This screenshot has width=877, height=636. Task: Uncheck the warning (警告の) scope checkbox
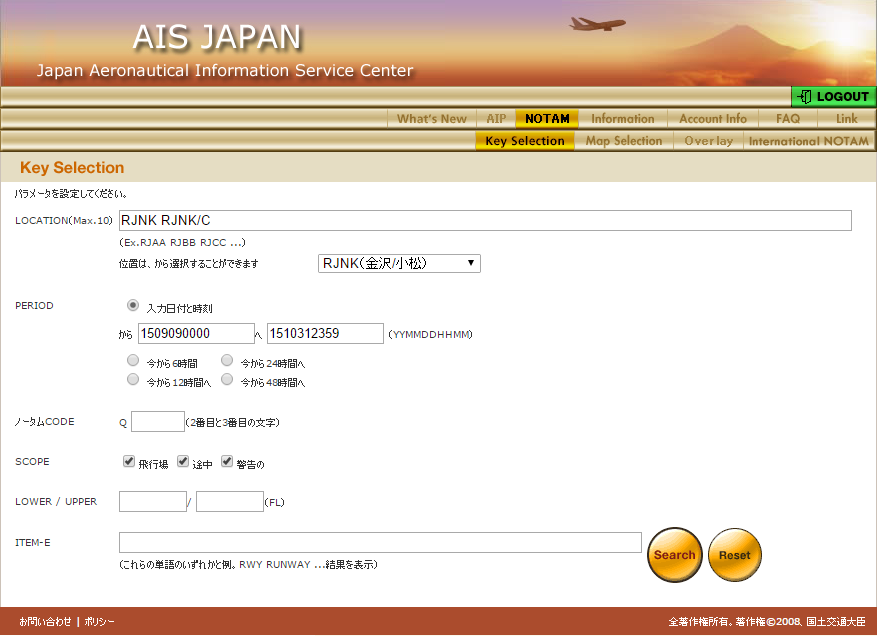tap(227, 461)
